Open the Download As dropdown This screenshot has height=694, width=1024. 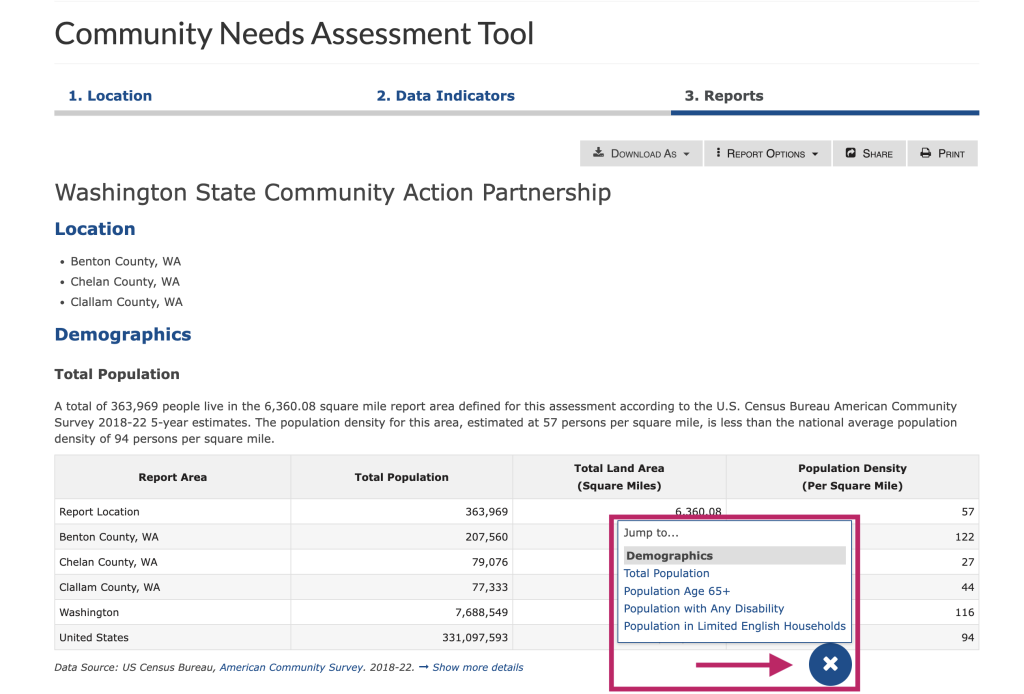coord(640,153)
